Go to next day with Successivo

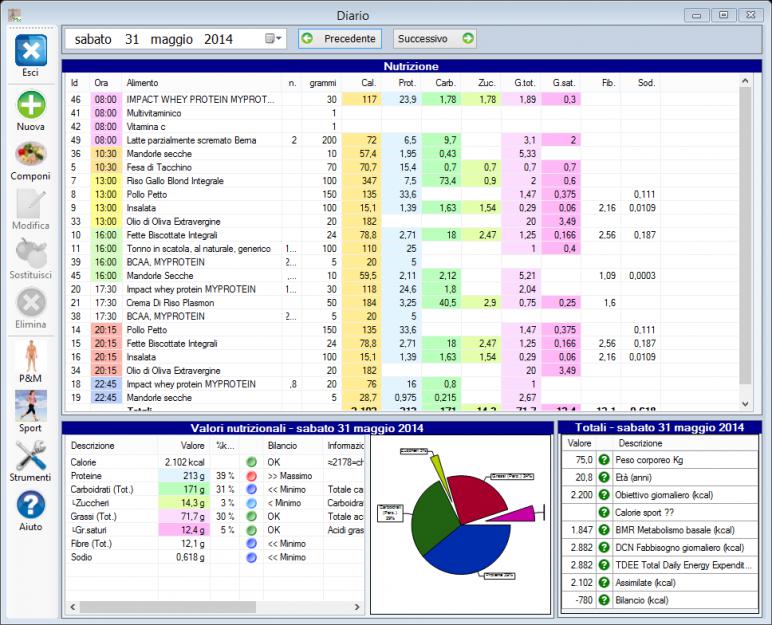pos(434,39)
